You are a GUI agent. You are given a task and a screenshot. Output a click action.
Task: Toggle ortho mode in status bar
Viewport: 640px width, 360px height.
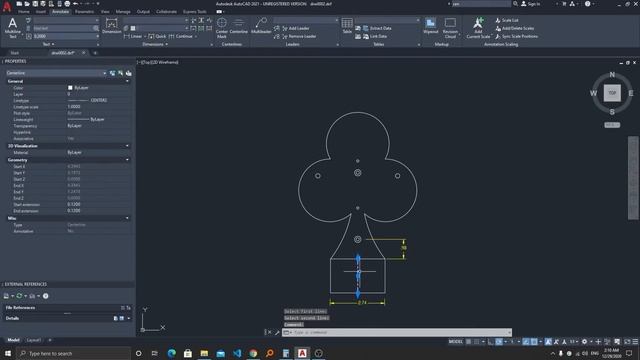pyautogui.click(x=491, y=342)
